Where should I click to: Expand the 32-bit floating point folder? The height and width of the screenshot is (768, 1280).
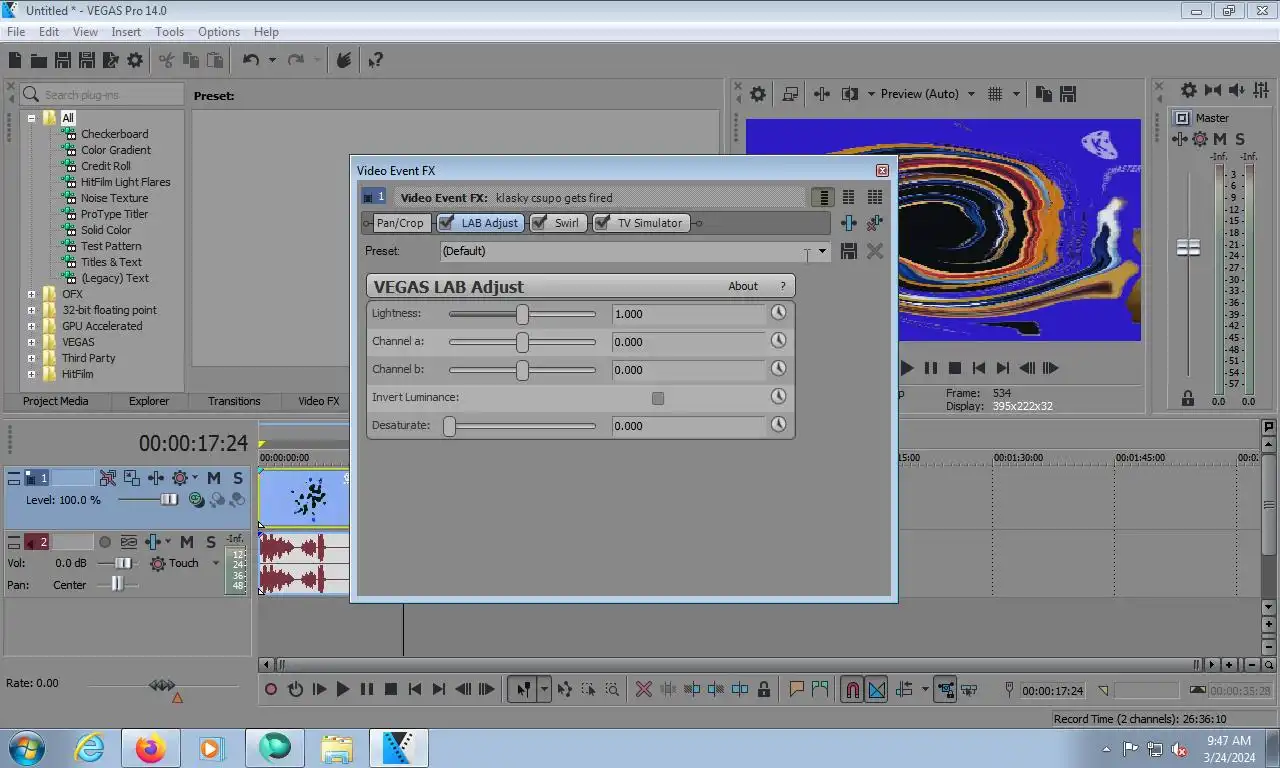[x=31, y=310]
